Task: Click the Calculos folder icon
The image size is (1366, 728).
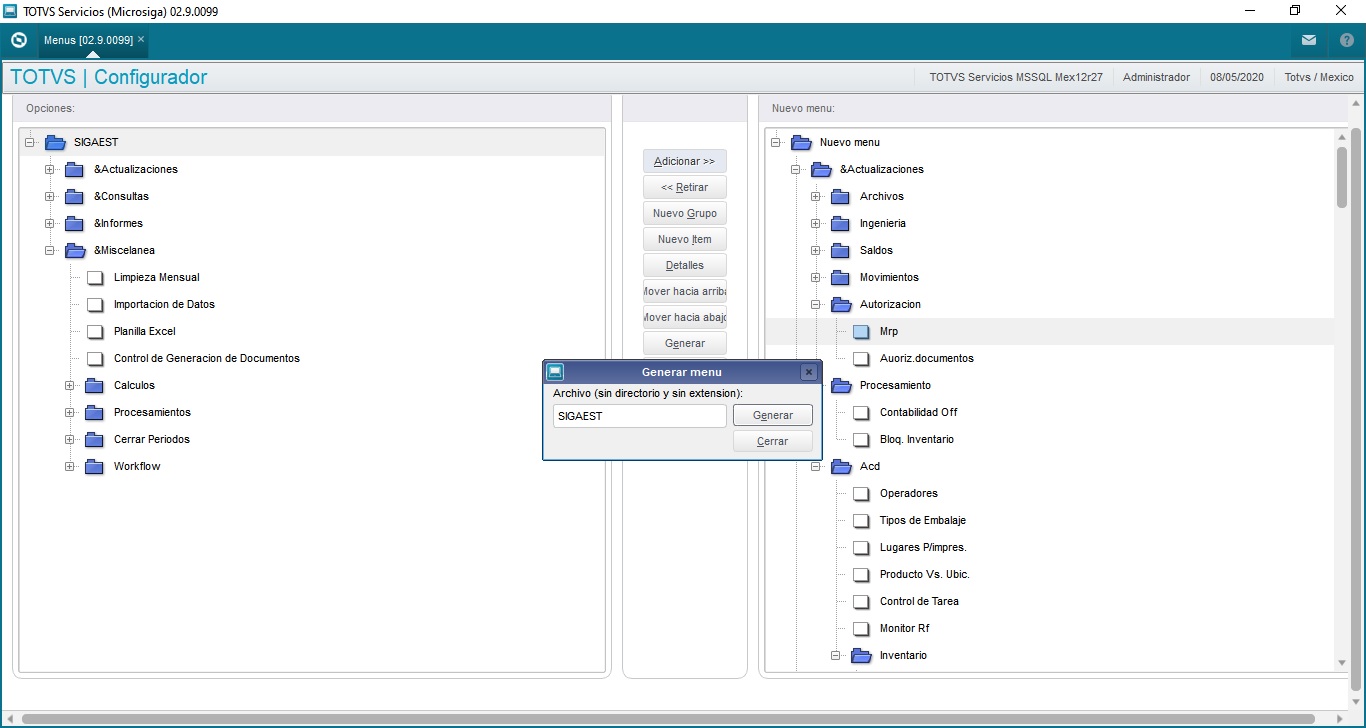Action: tap(95, 385)
